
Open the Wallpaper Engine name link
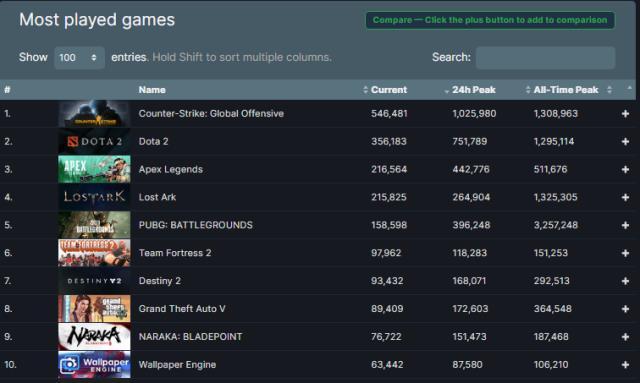(177, 365)
